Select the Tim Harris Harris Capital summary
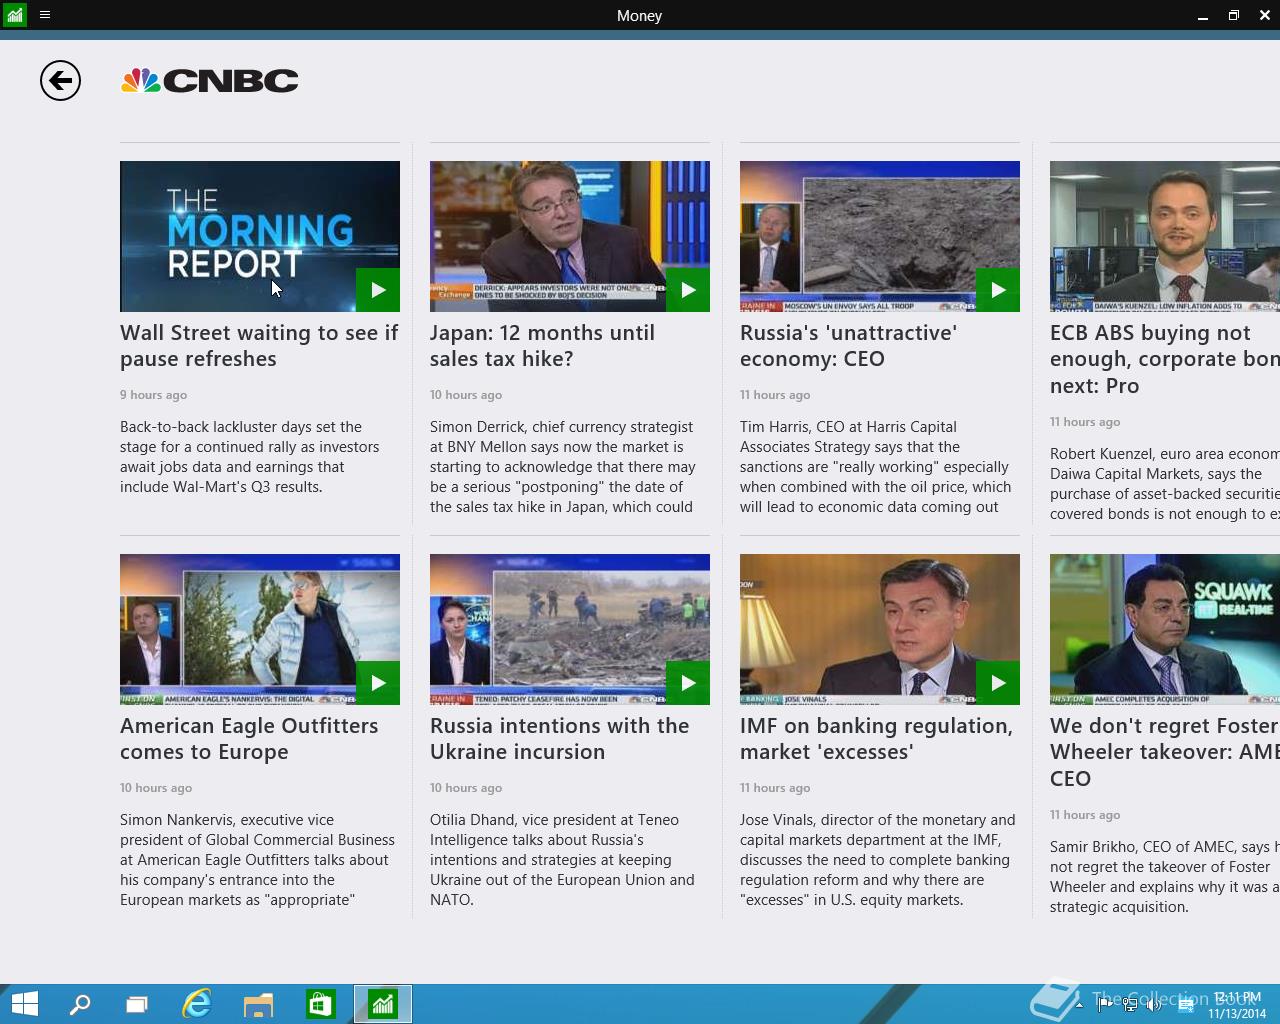 click(876, 467)
